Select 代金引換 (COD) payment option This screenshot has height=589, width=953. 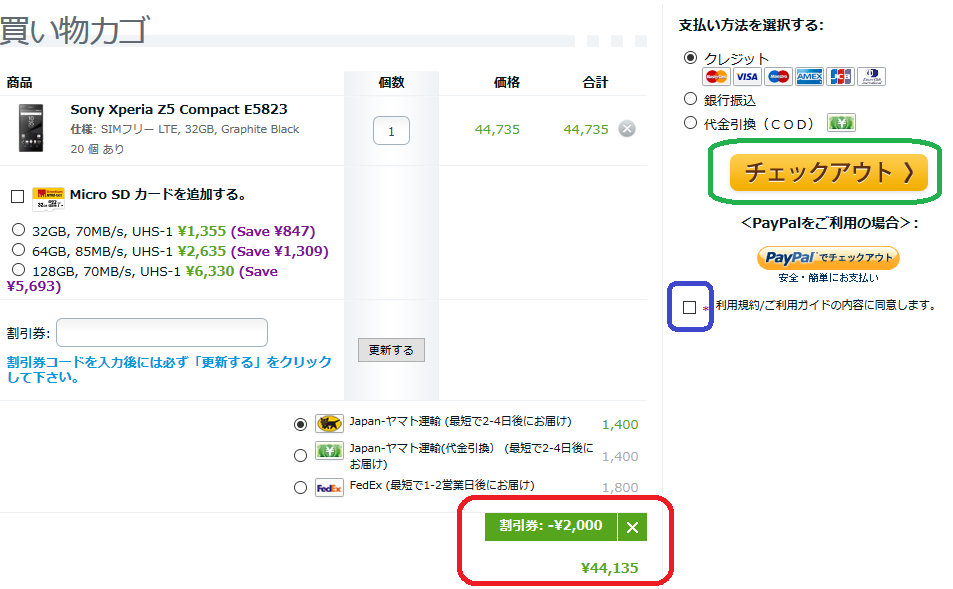tap(690, 123)
